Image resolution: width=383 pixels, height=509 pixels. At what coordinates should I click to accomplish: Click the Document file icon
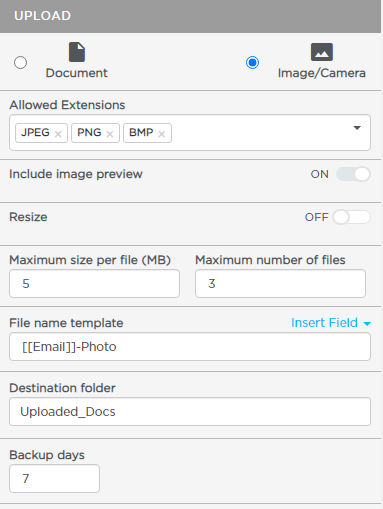click(77, 52)
